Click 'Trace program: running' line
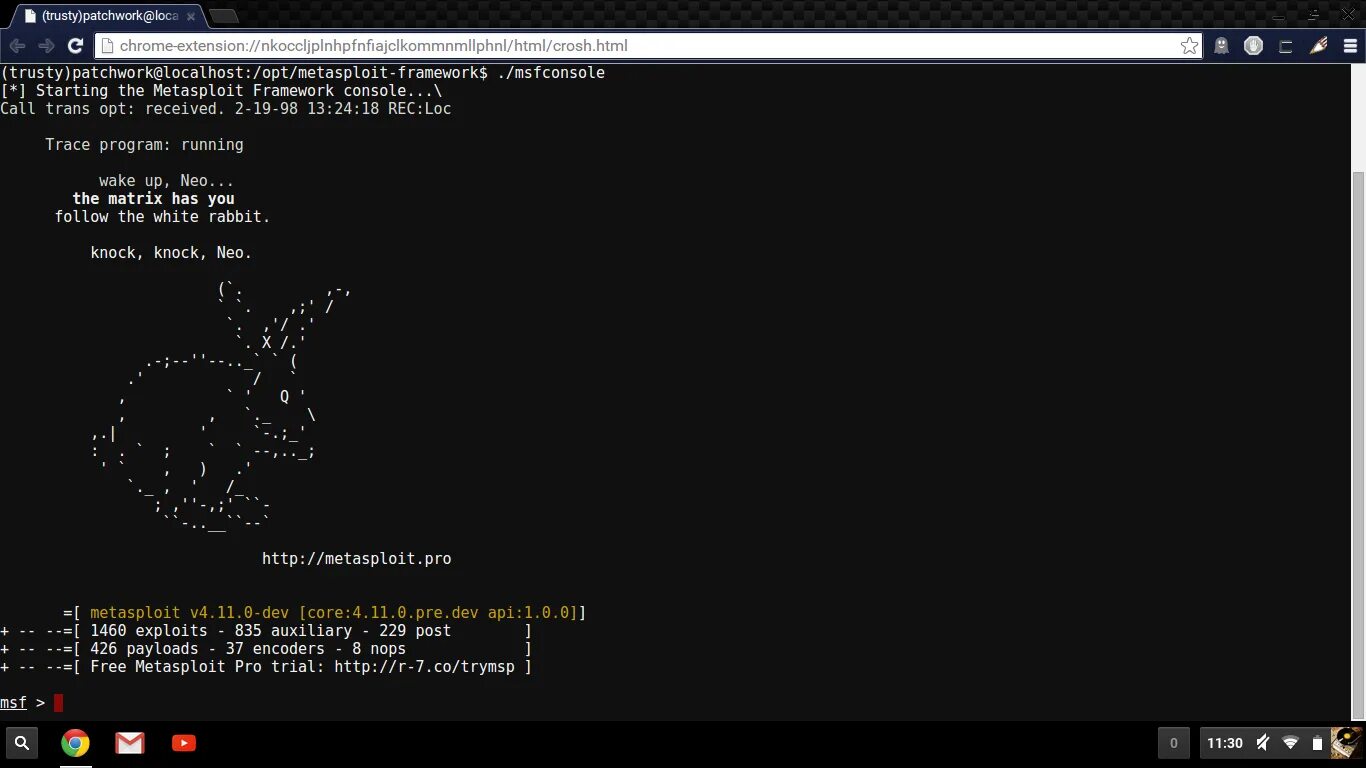Viewport: 1366px width, 768px height. tap(144, 145)
